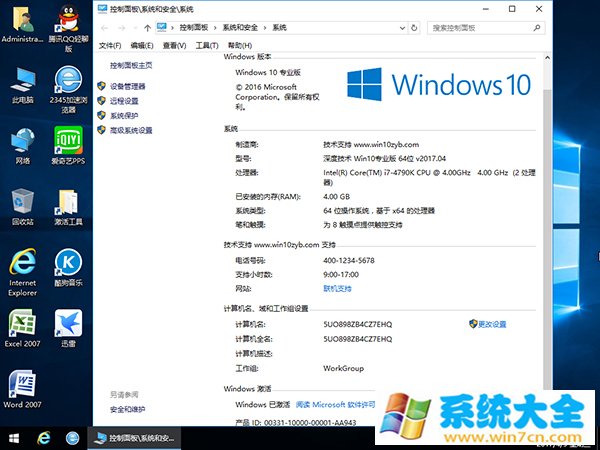Open 设备管理器 (Device Manager) link

(127, 86)
